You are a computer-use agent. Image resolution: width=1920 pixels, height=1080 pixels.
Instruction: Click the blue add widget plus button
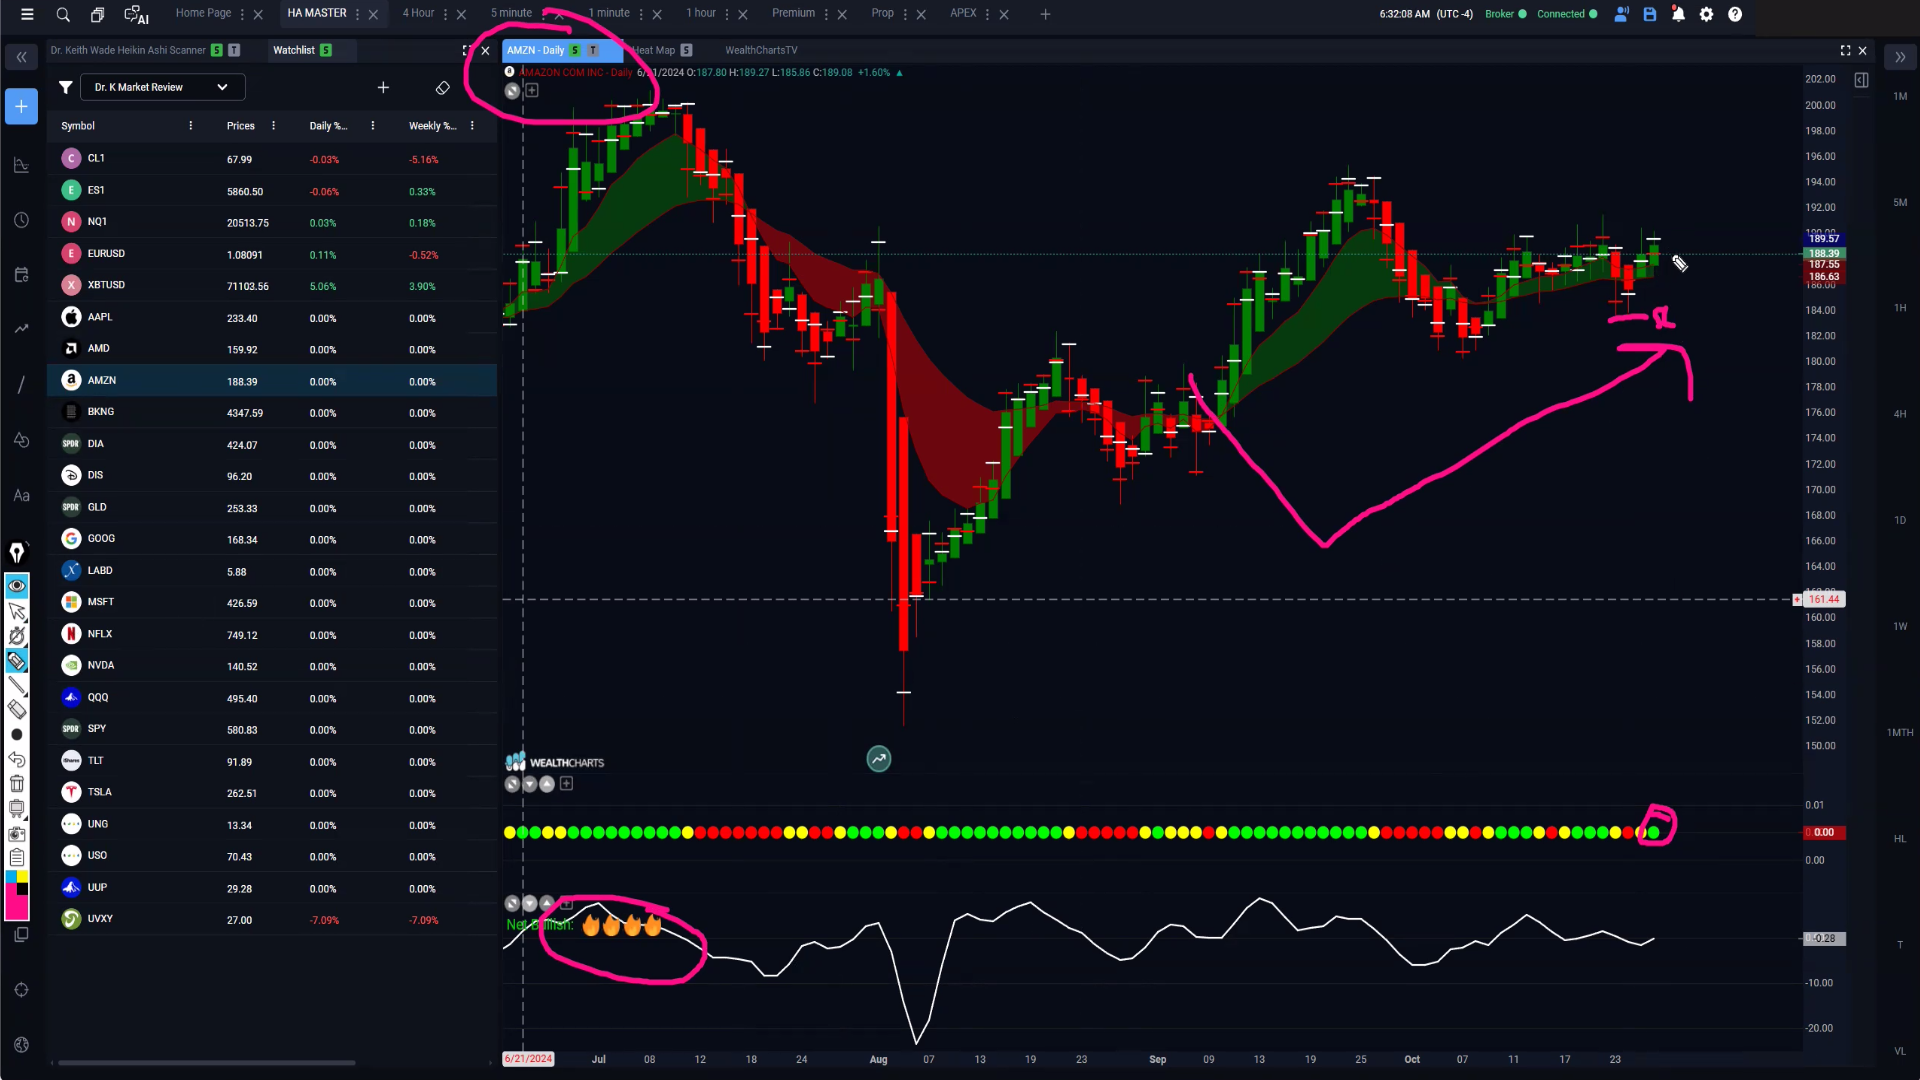21,106
